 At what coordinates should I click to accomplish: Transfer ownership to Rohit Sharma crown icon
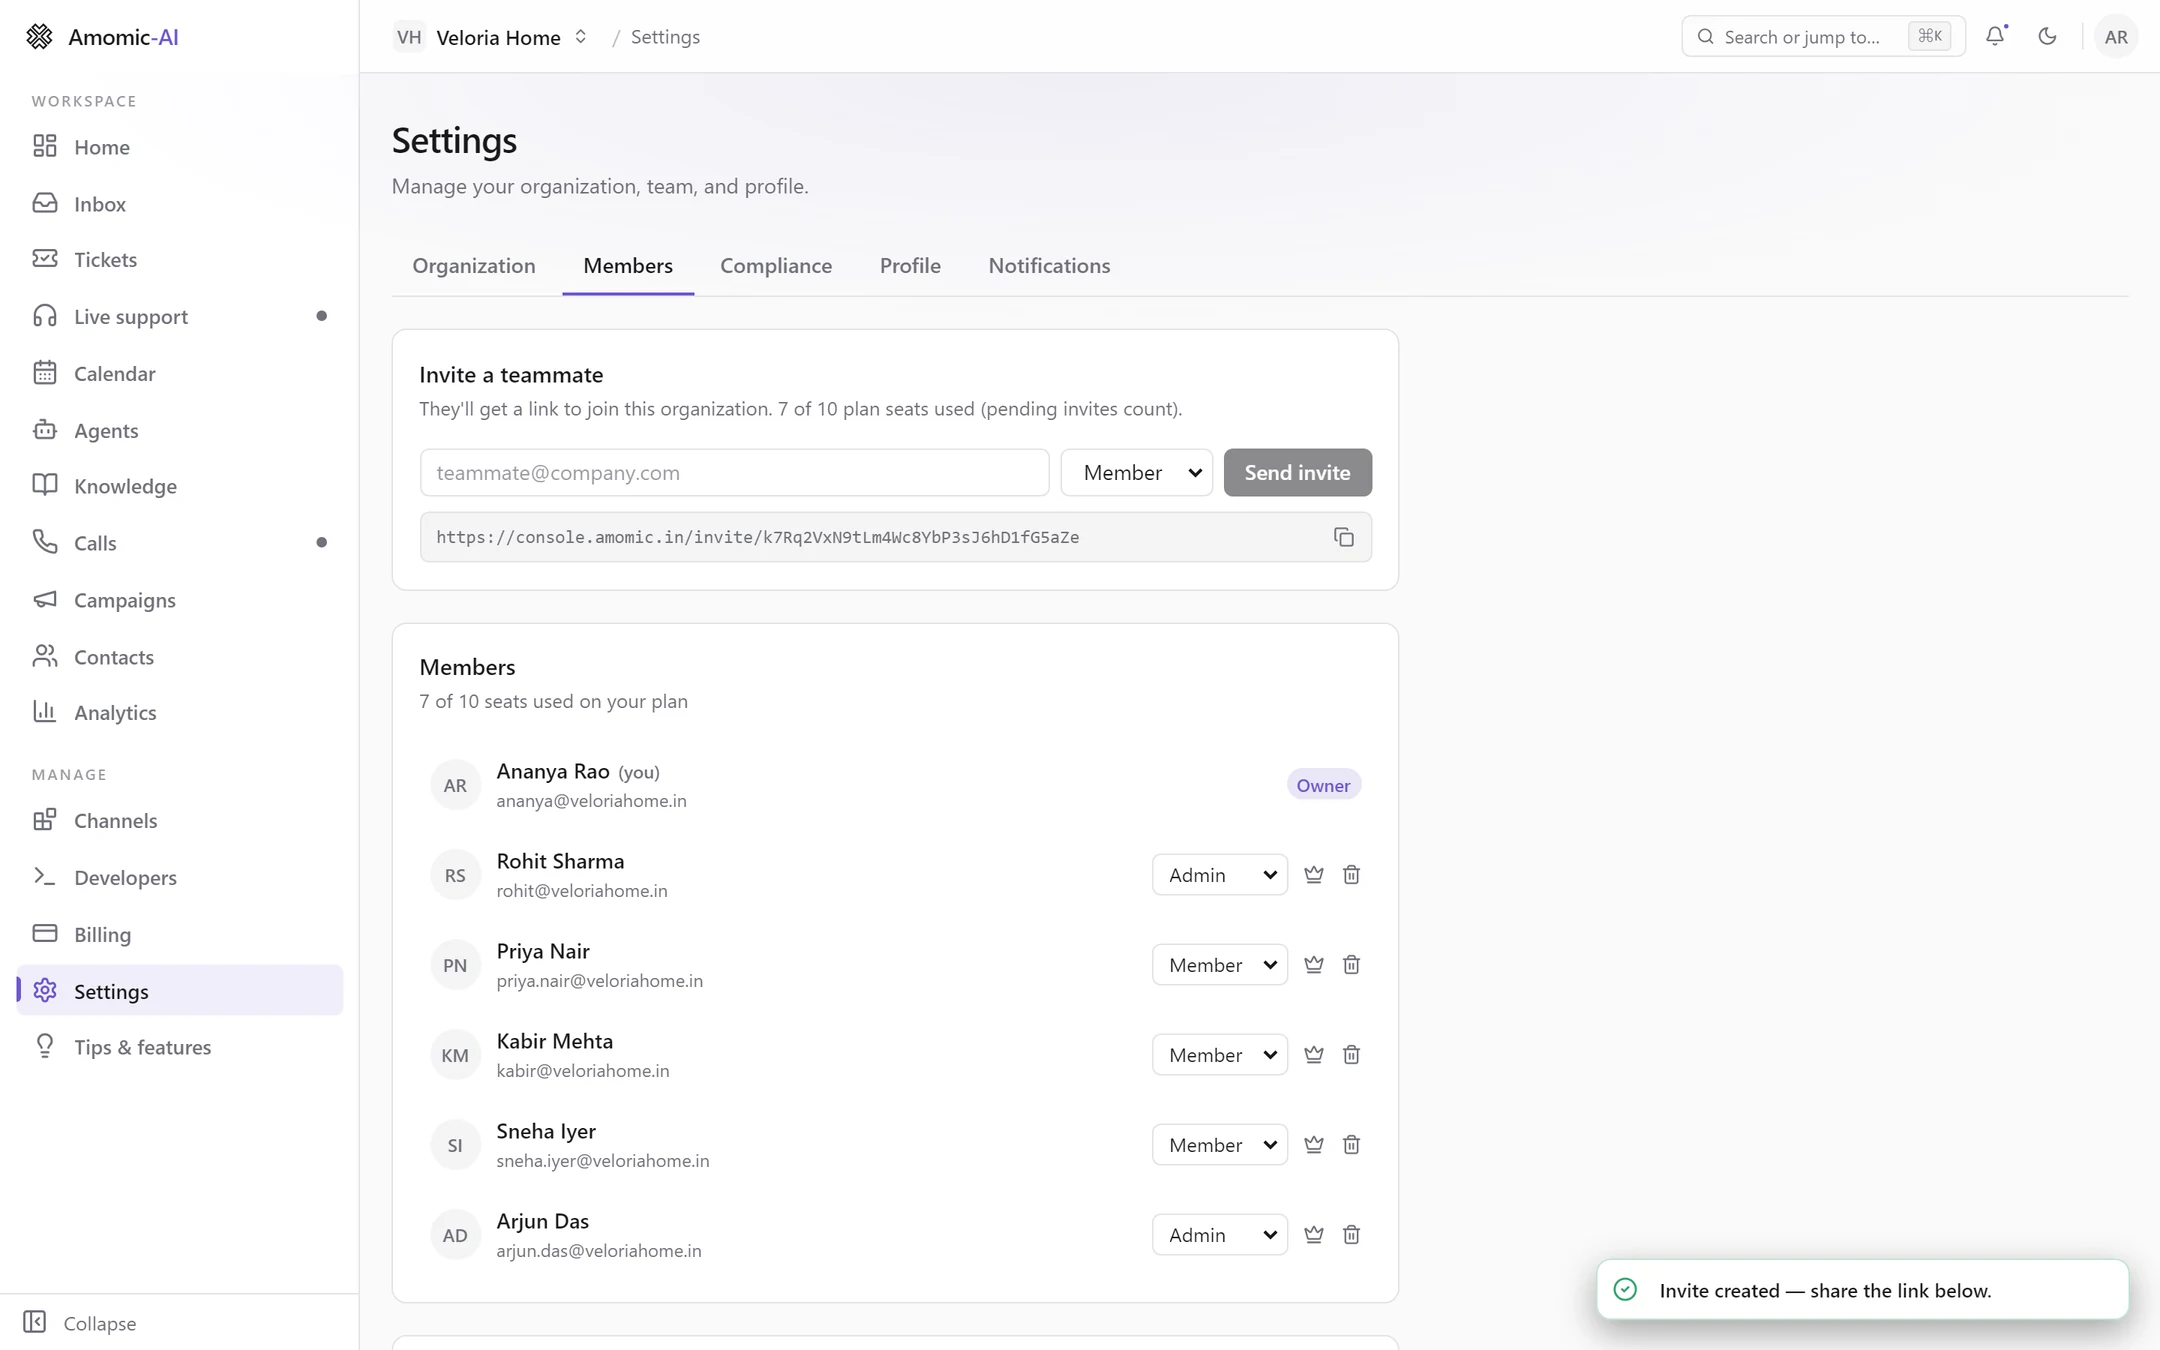click(1313, 875)
